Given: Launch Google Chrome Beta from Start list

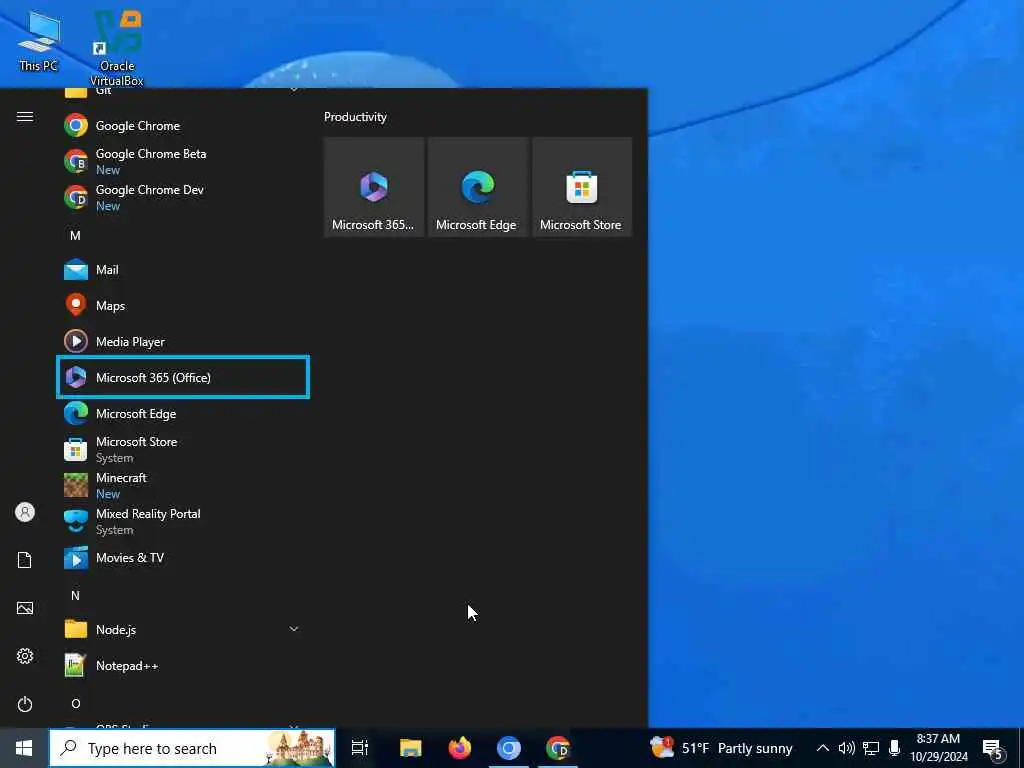Looking at the screenshot, I should coord(183,161).
